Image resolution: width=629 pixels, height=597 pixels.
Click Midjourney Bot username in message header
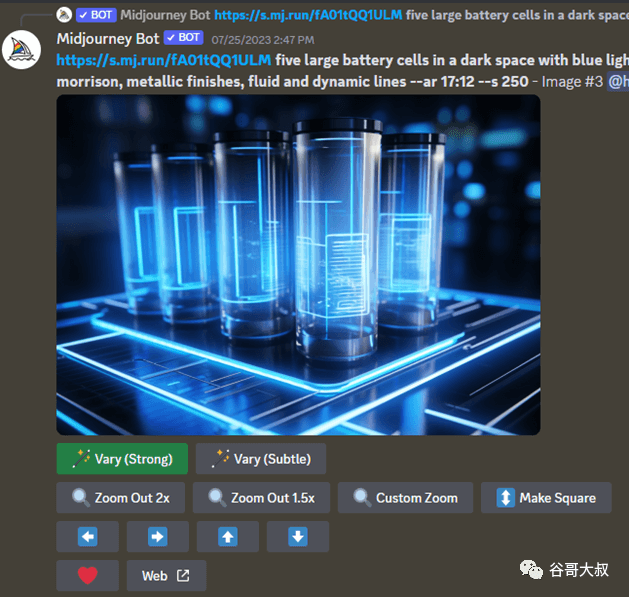108,39
